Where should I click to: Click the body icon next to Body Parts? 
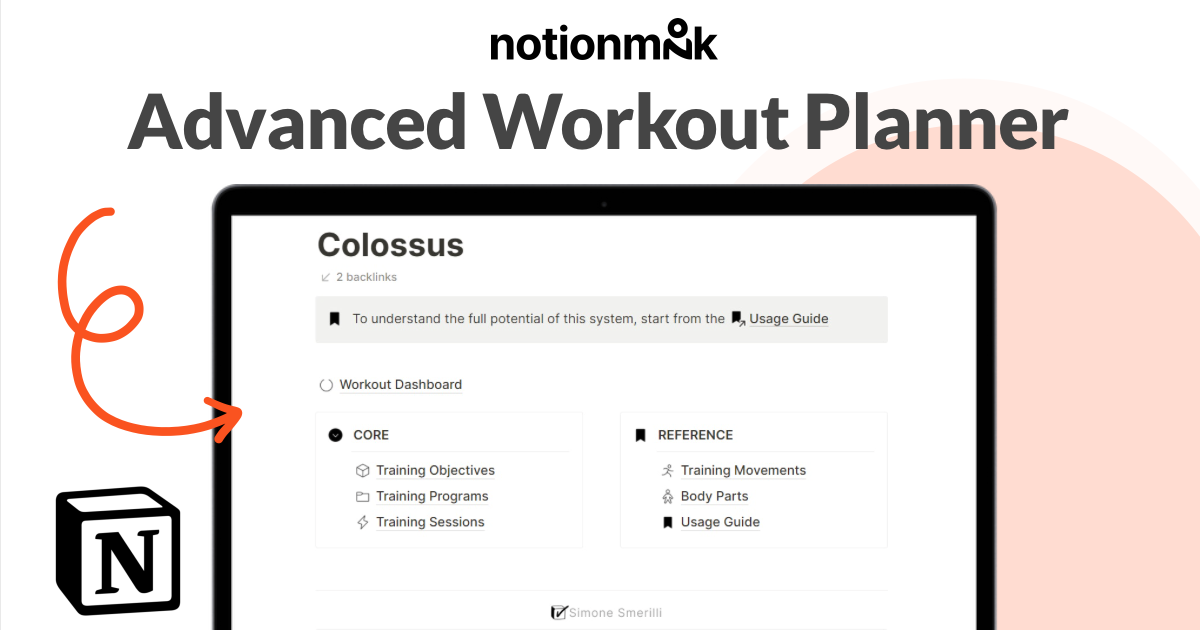click(x=667, y=496)
